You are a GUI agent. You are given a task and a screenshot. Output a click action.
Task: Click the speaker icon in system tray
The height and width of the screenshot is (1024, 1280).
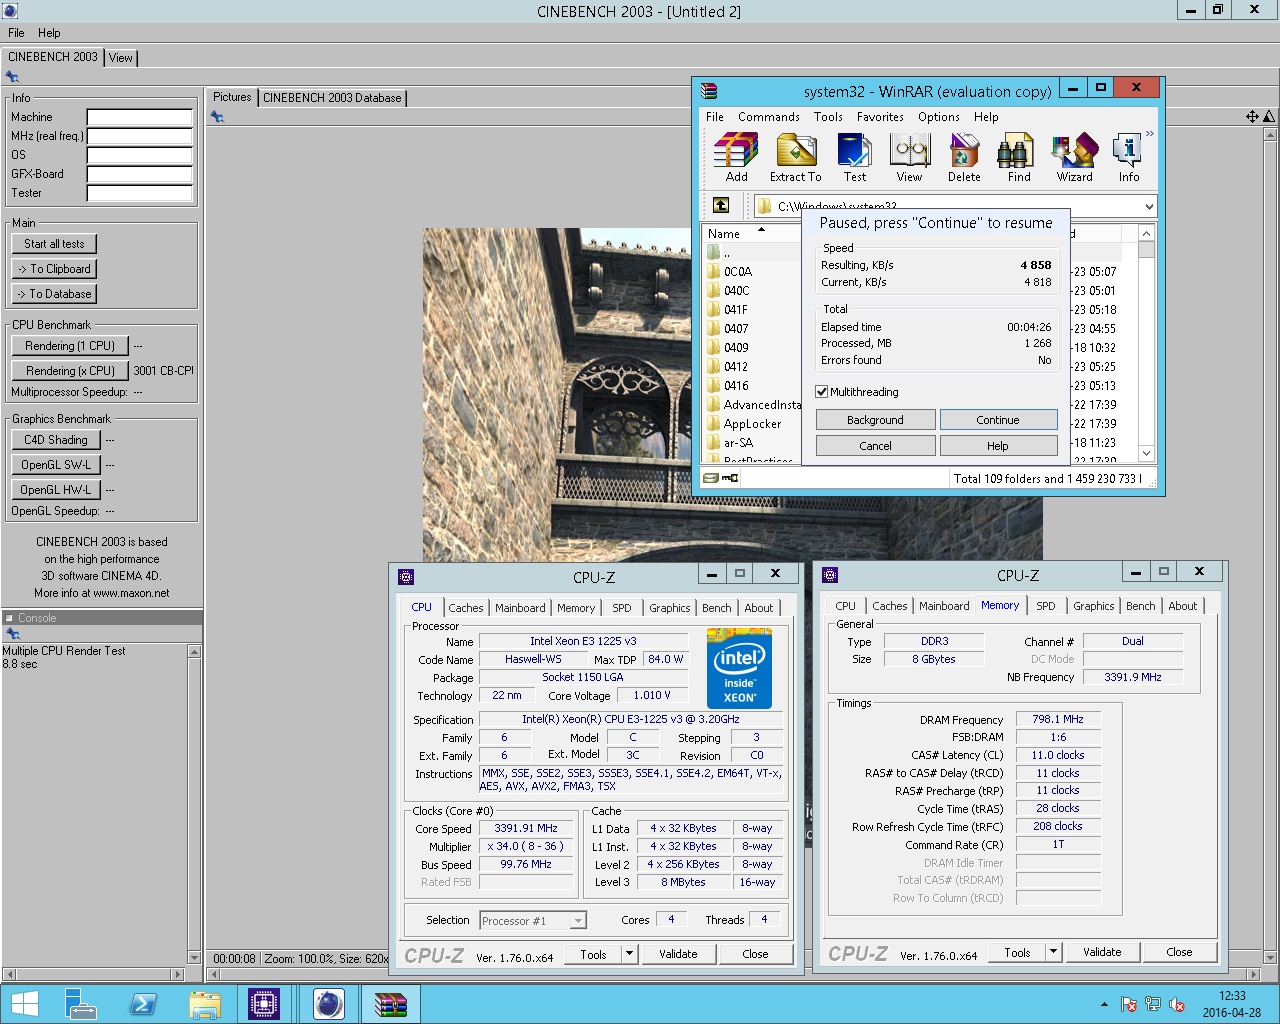(x=1177, y=1004)
